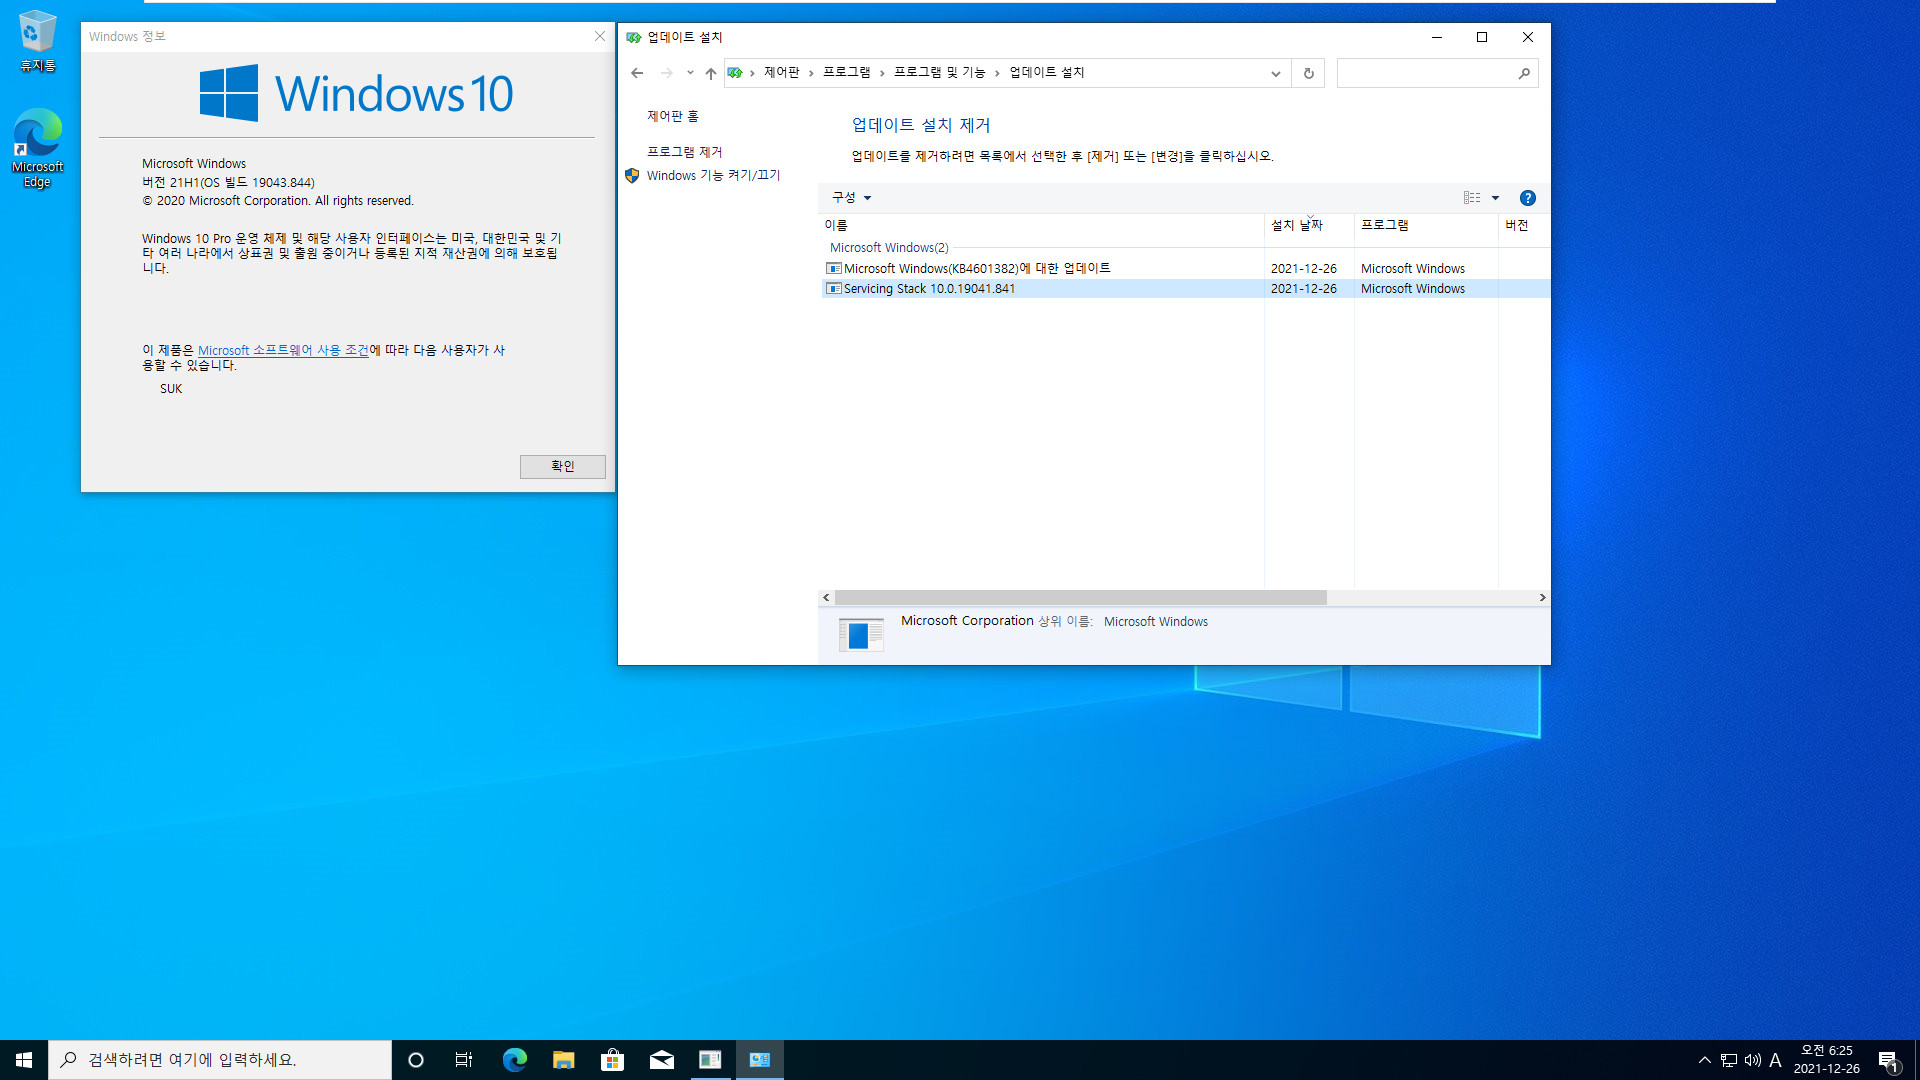Open recent locations dropdown arrow

[690, 73]
